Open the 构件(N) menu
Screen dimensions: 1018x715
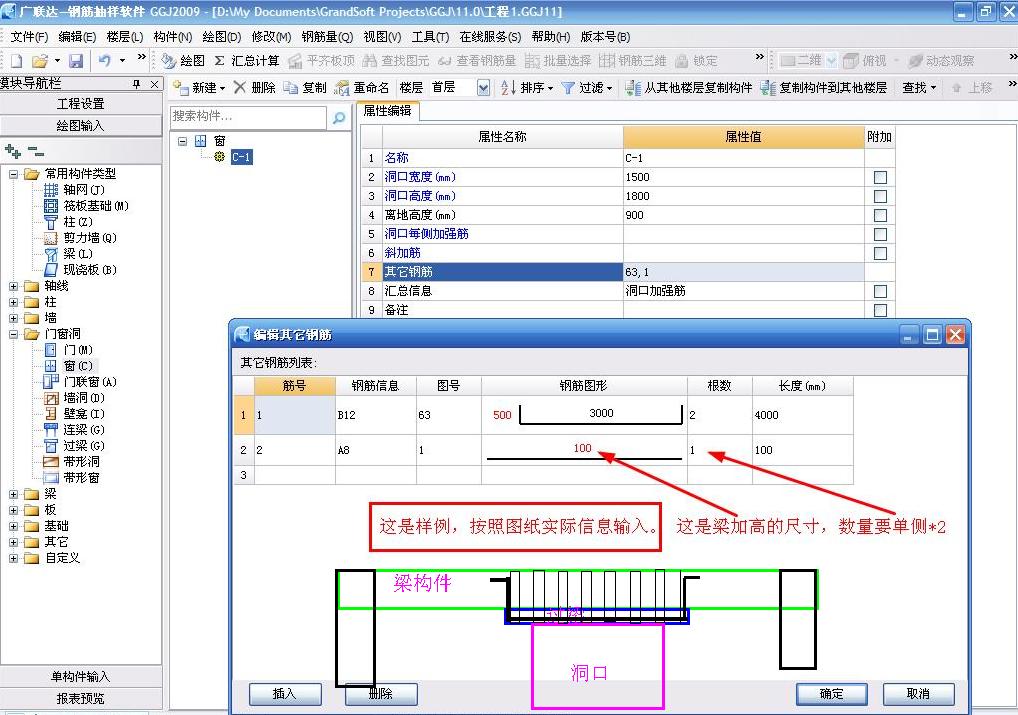[x=173, y=37]
